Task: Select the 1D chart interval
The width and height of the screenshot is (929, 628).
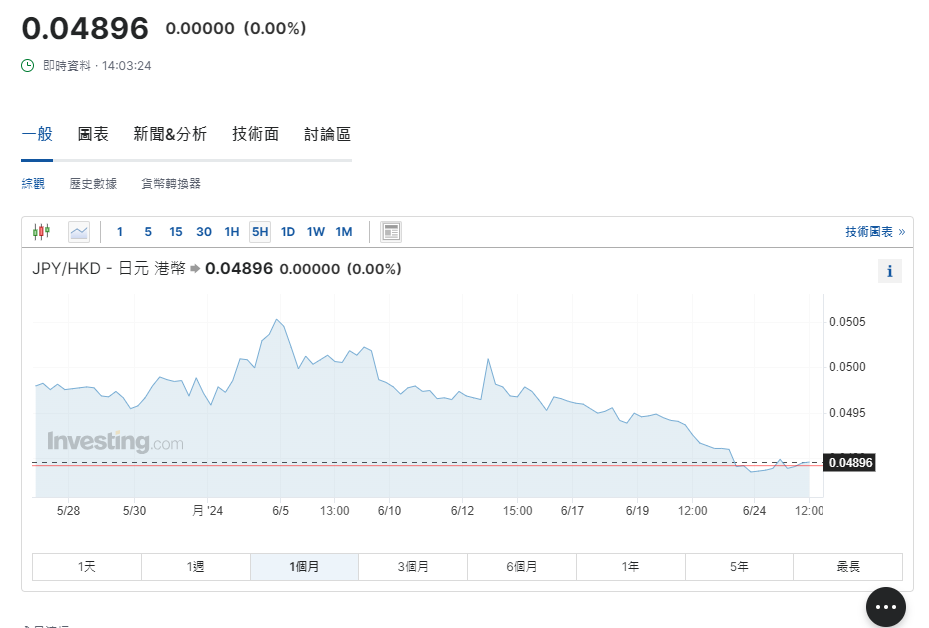Action: pos(288,232)
